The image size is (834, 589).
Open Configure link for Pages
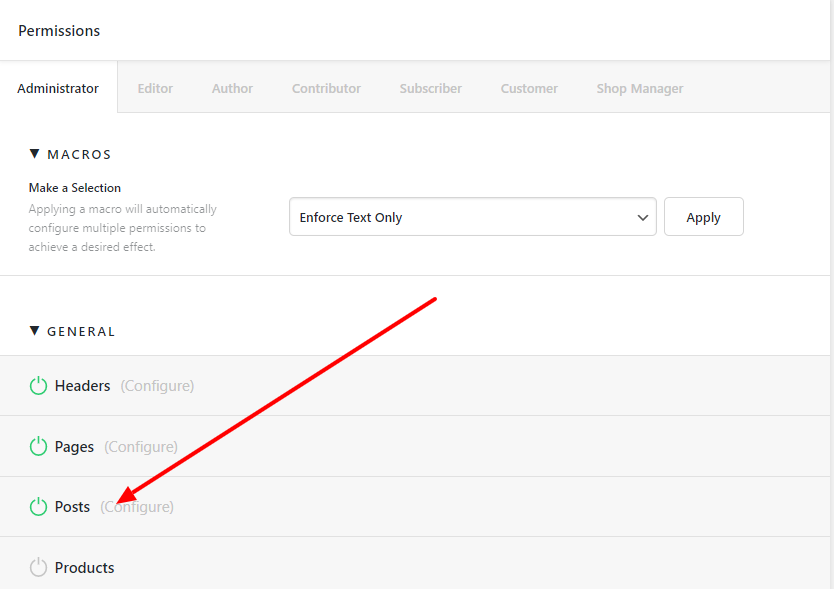141,446
